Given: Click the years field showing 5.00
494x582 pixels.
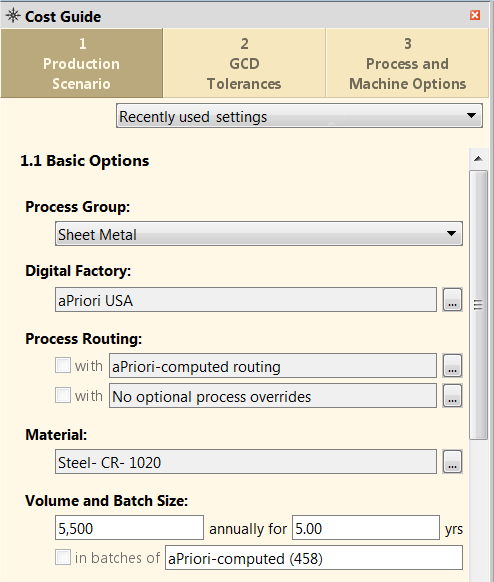Looking at the screenshot, I should 366,527.
